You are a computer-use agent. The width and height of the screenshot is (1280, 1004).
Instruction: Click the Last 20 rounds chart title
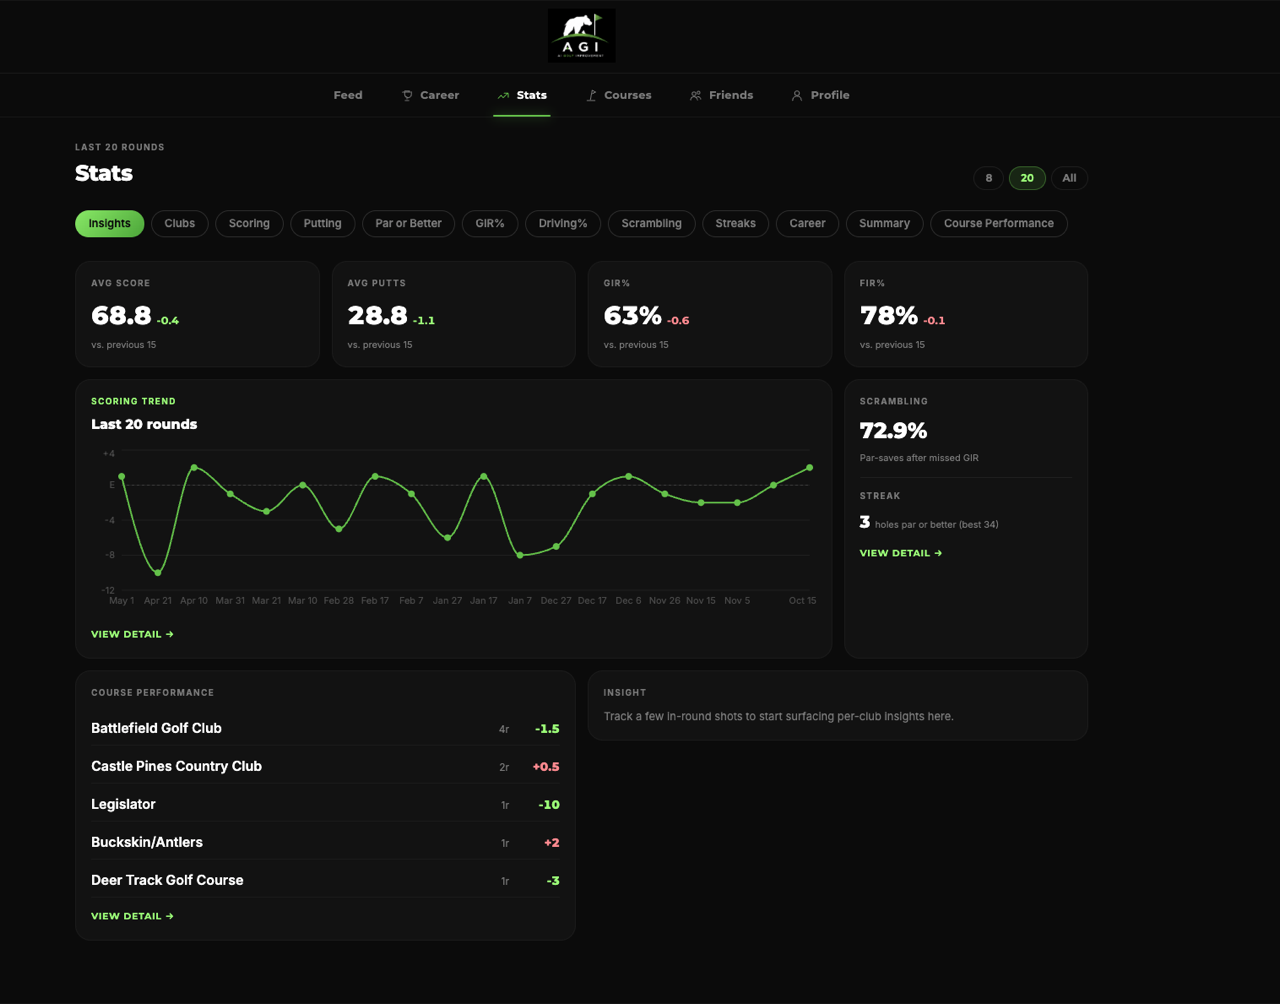click(144, 424)
